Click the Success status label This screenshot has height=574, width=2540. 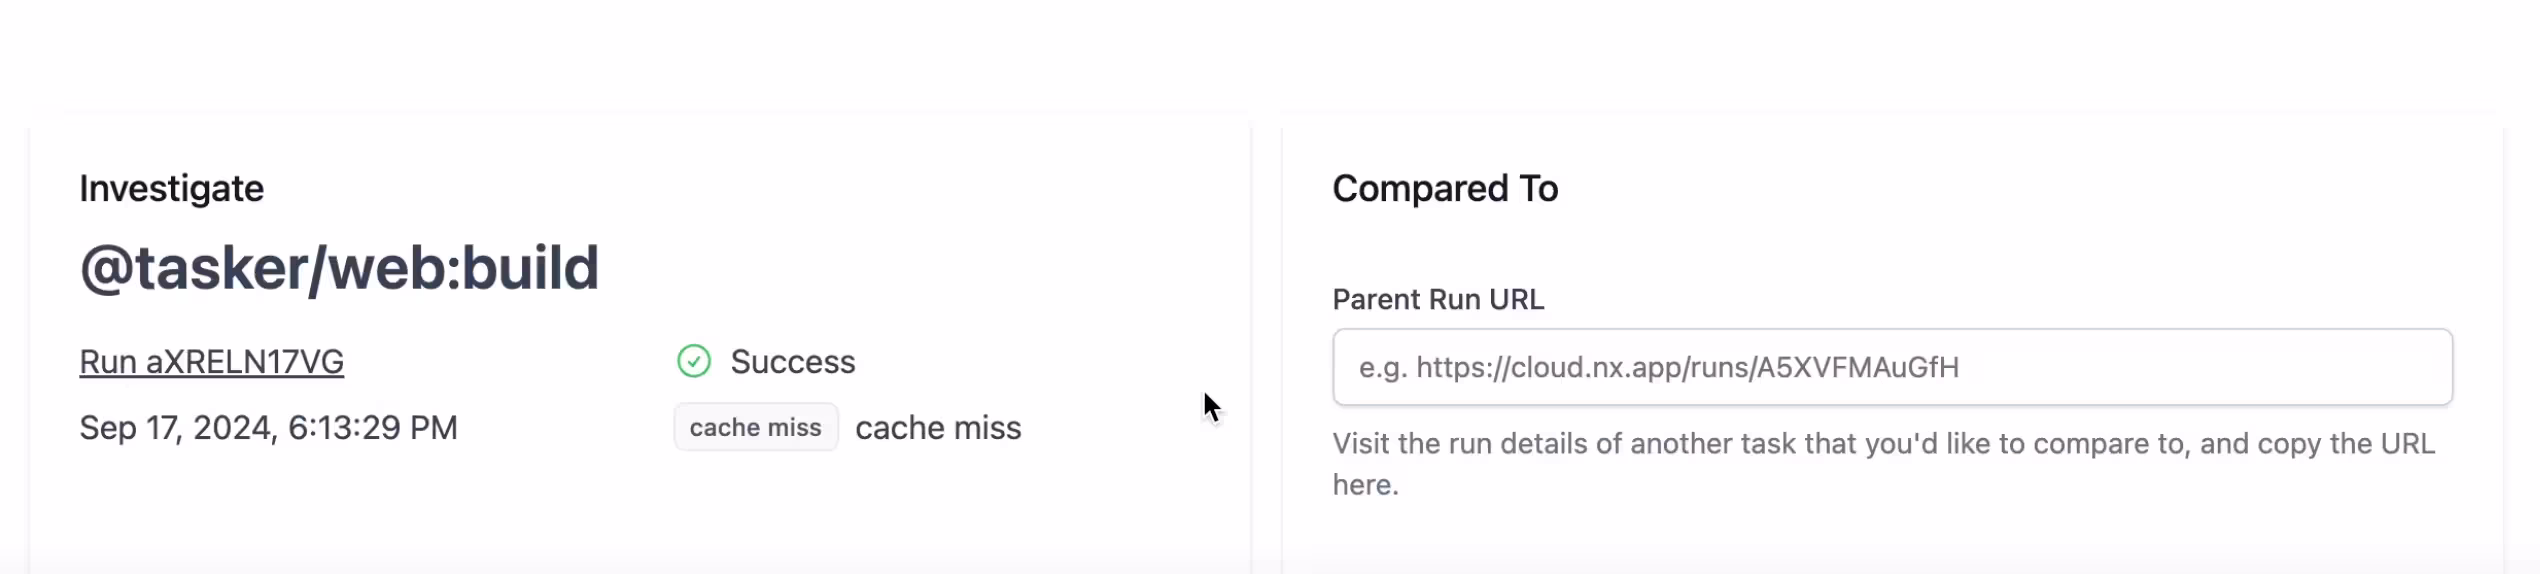pos(792,362)
